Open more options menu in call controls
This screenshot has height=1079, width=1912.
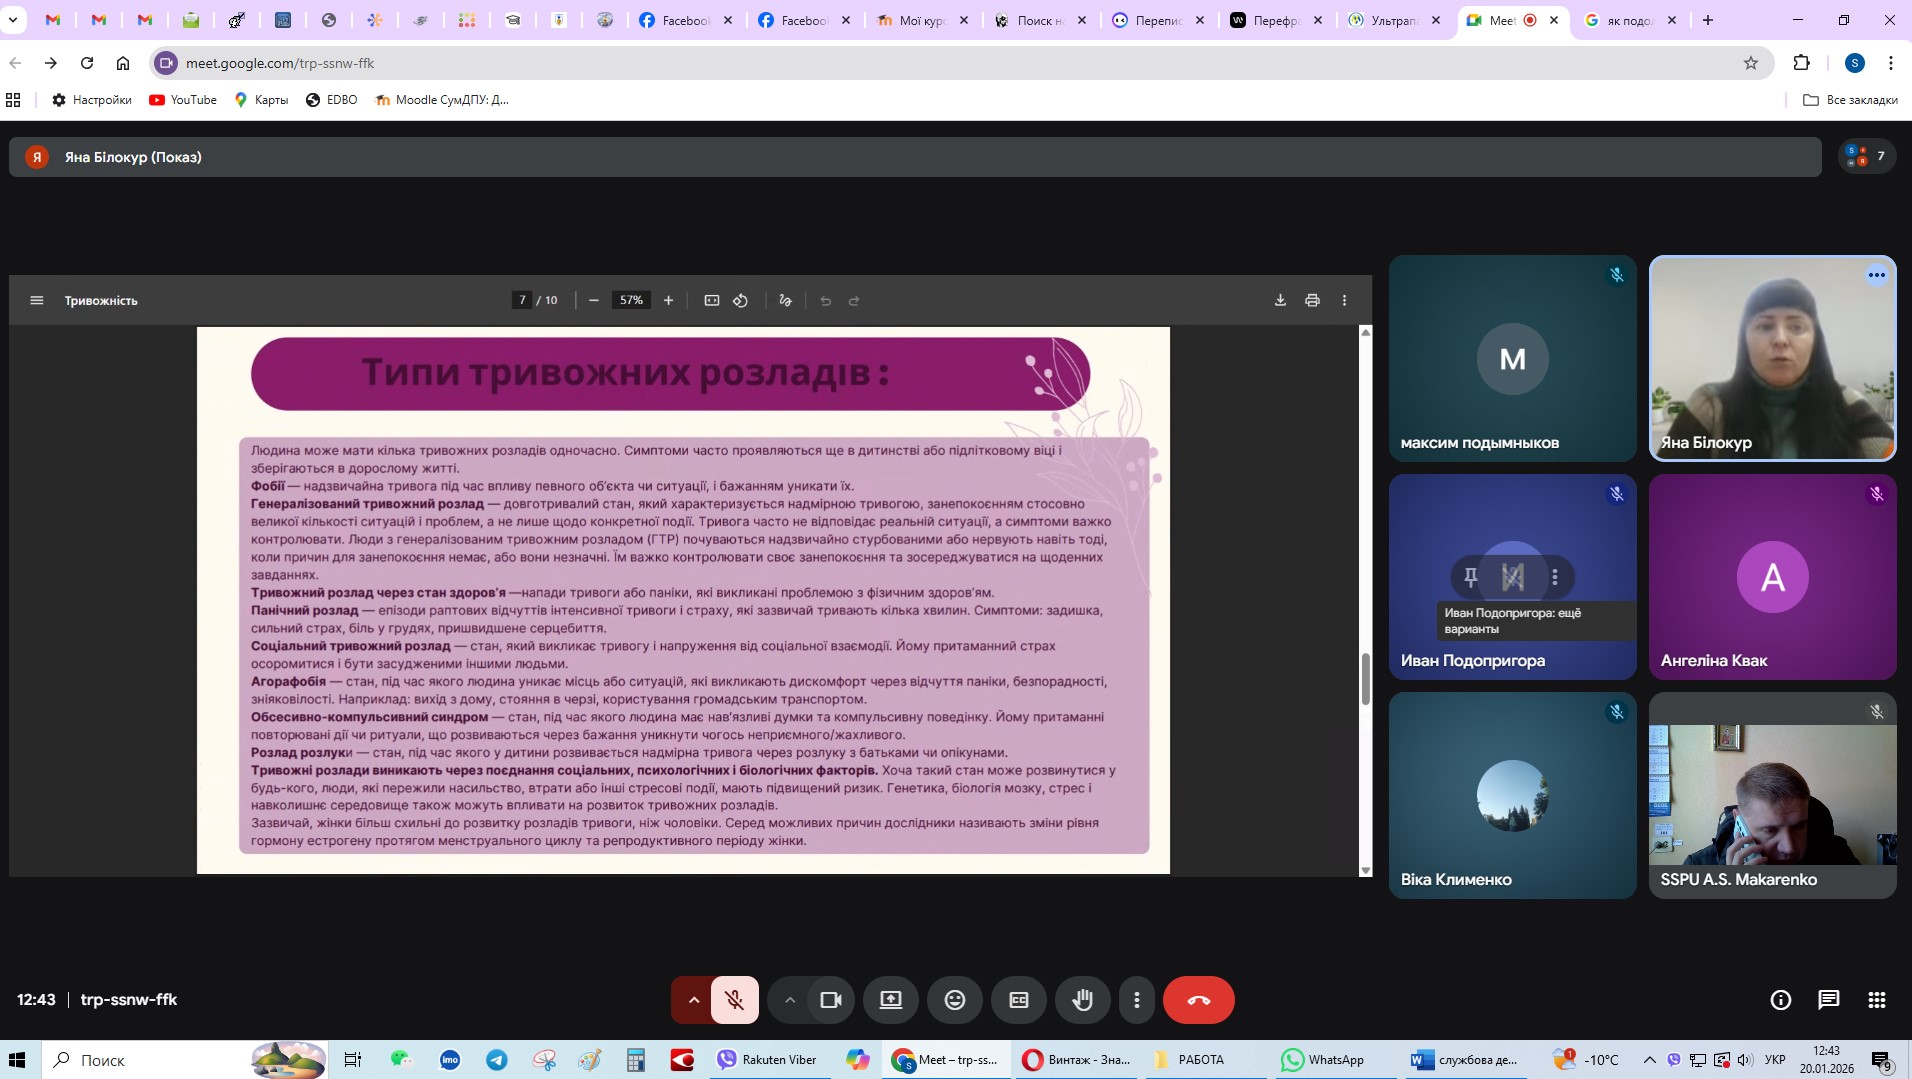pyautogui.click(x=1136, y=1000)
